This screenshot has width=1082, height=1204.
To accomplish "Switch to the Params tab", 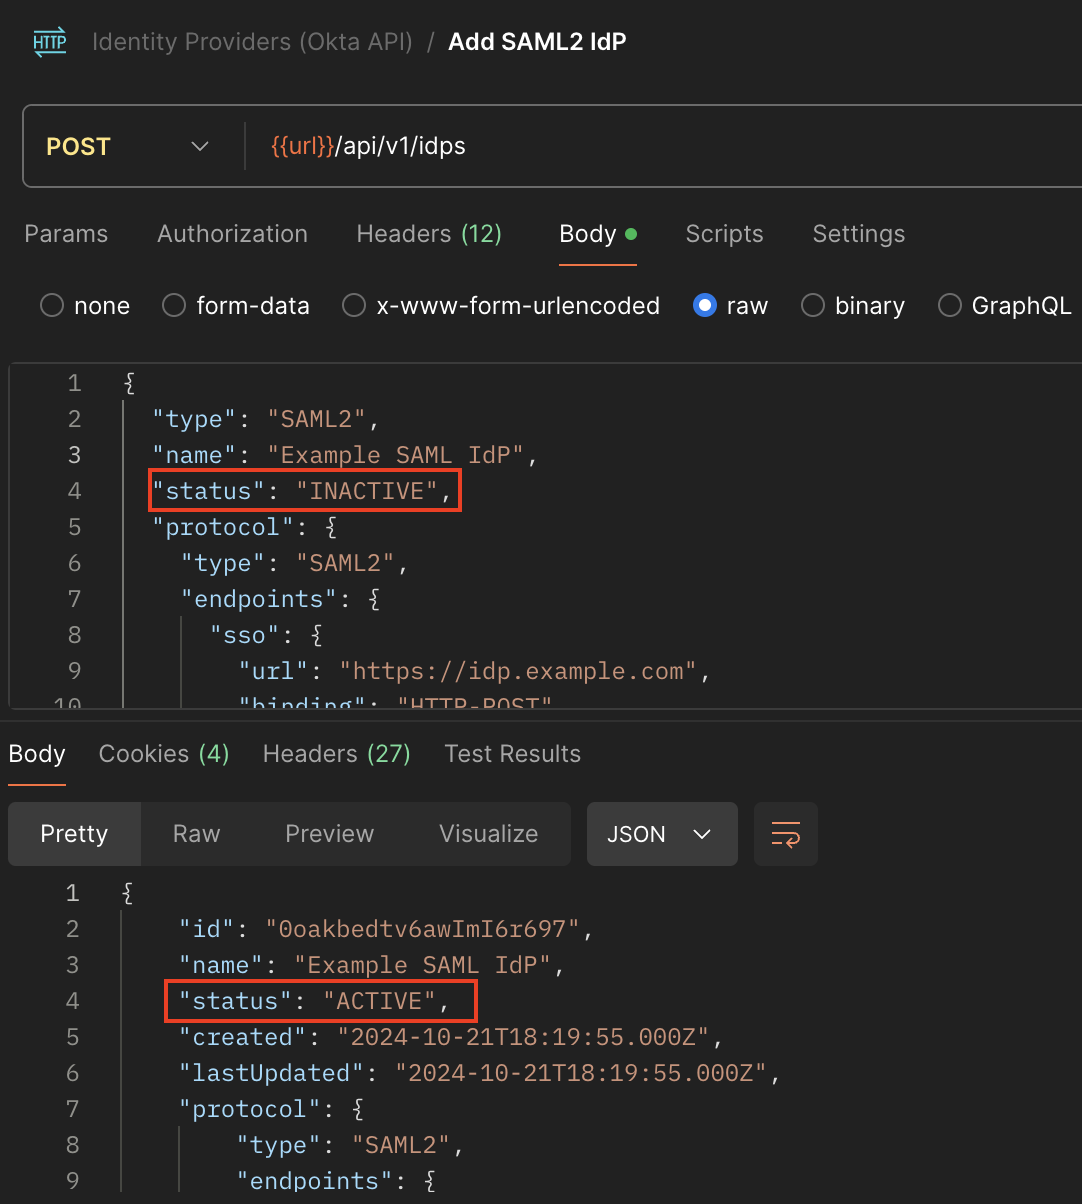I will click(66, 234).
